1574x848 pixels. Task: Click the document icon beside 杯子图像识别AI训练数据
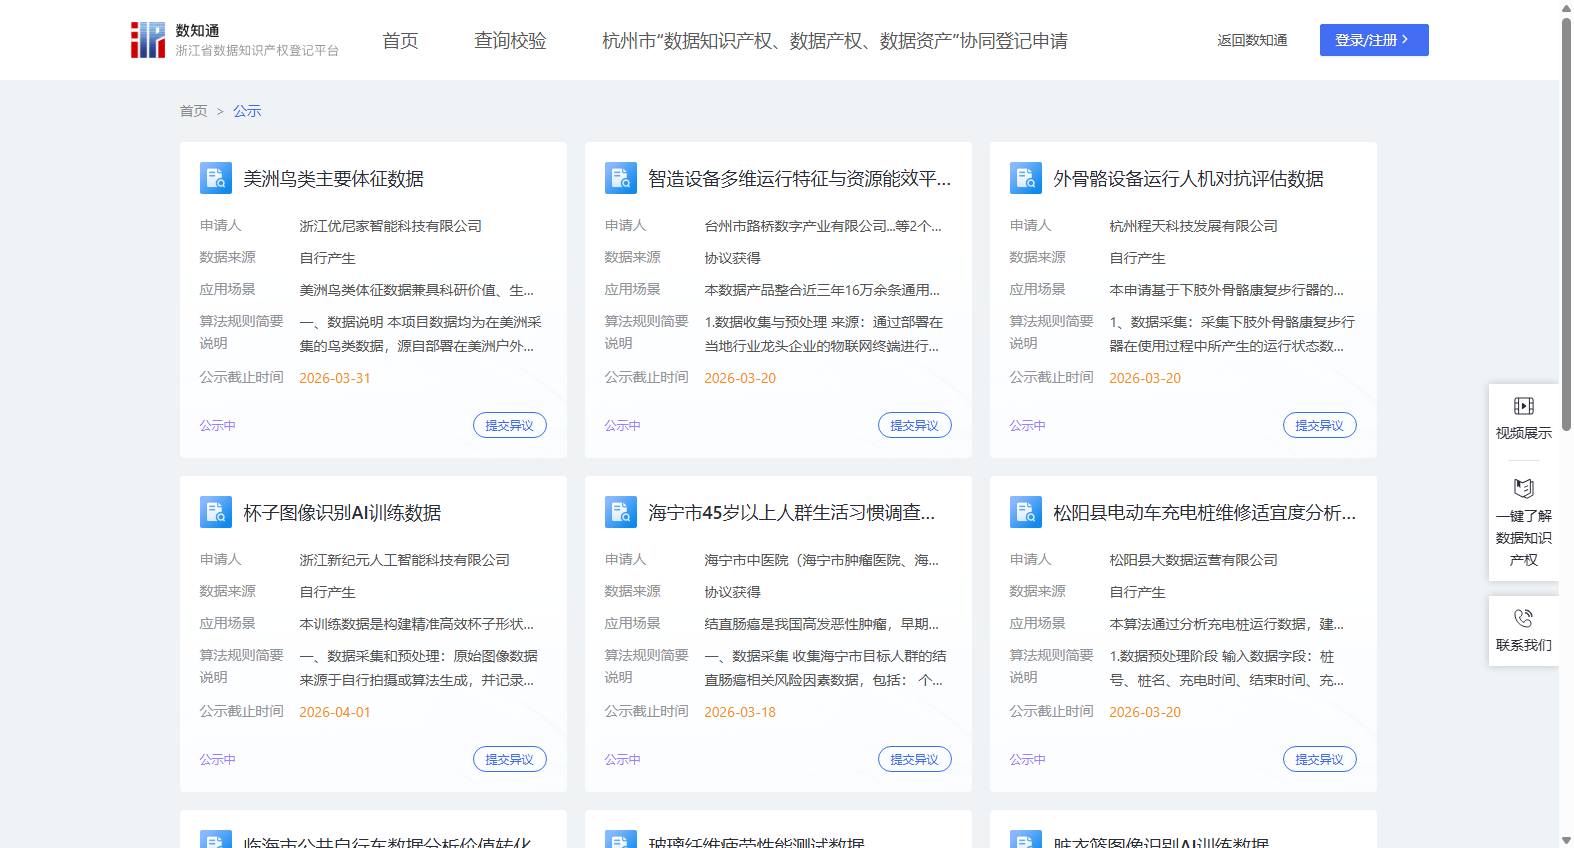216,512
